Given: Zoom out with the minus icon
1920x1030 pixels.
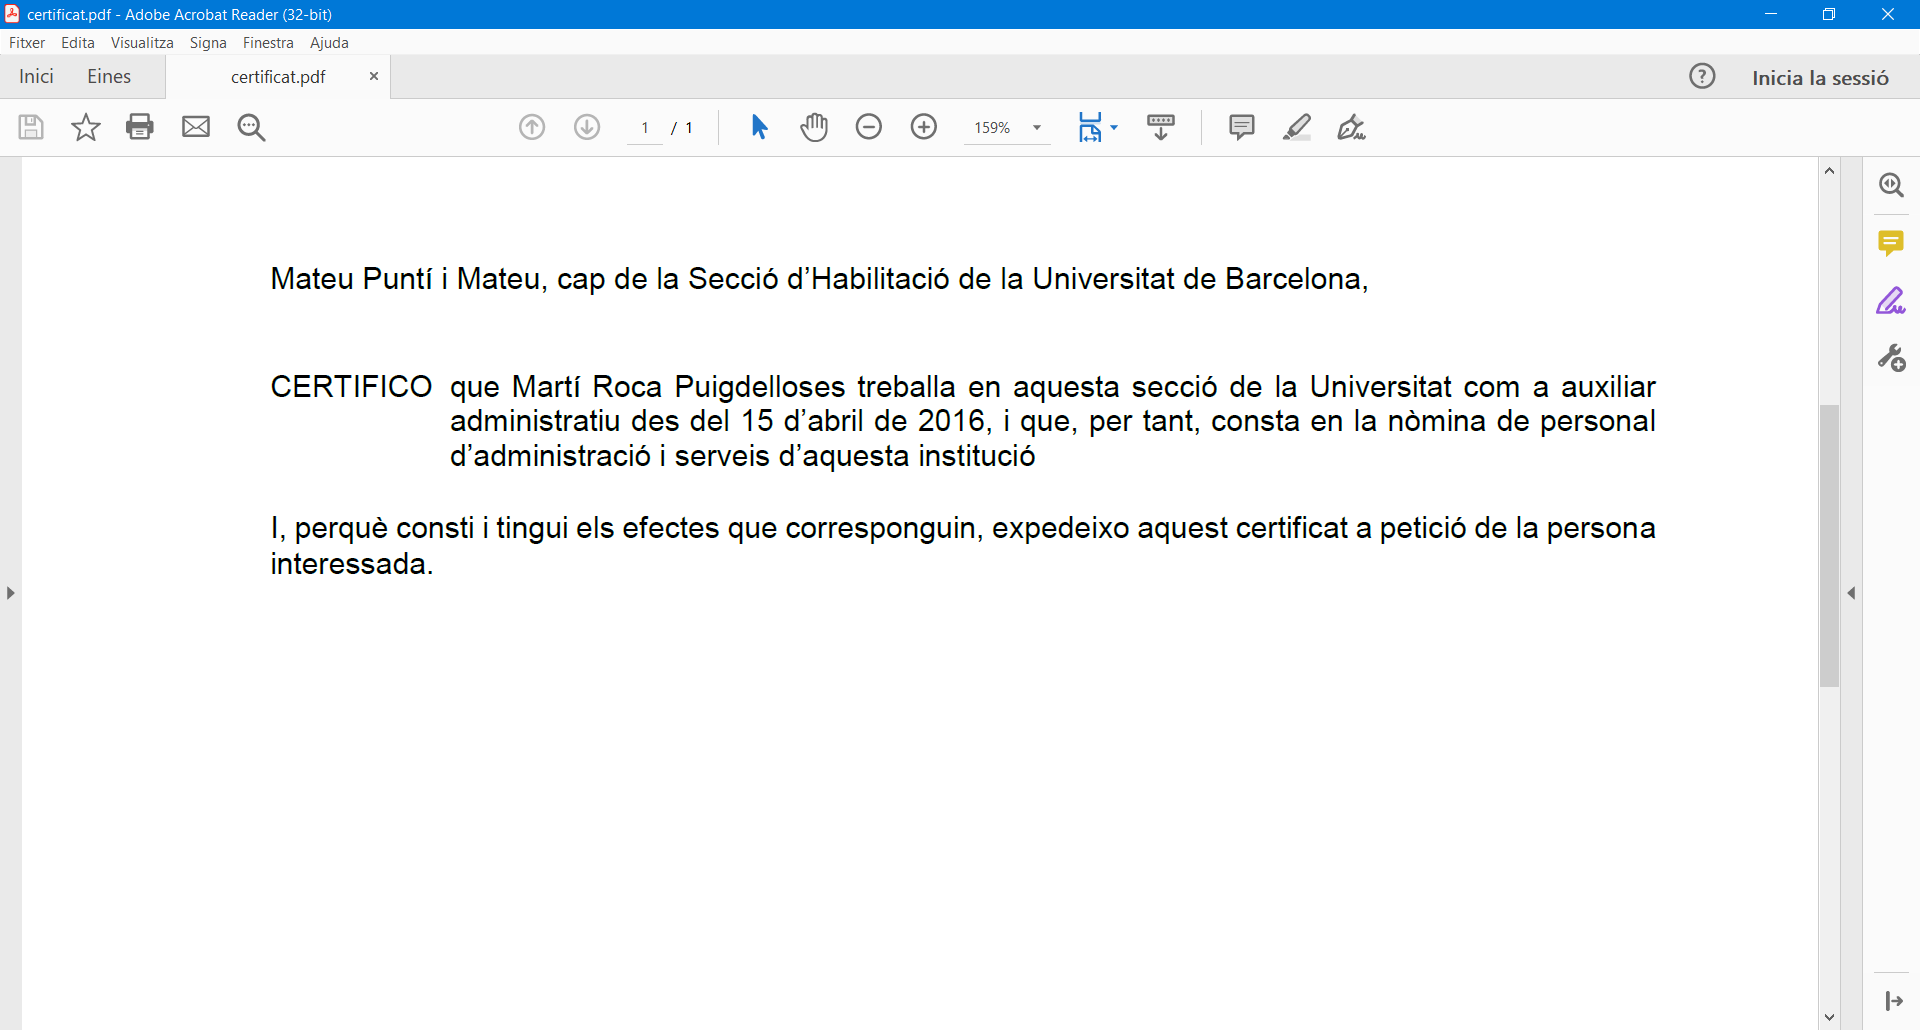Looking at the screenshot, I should point(869,127).
